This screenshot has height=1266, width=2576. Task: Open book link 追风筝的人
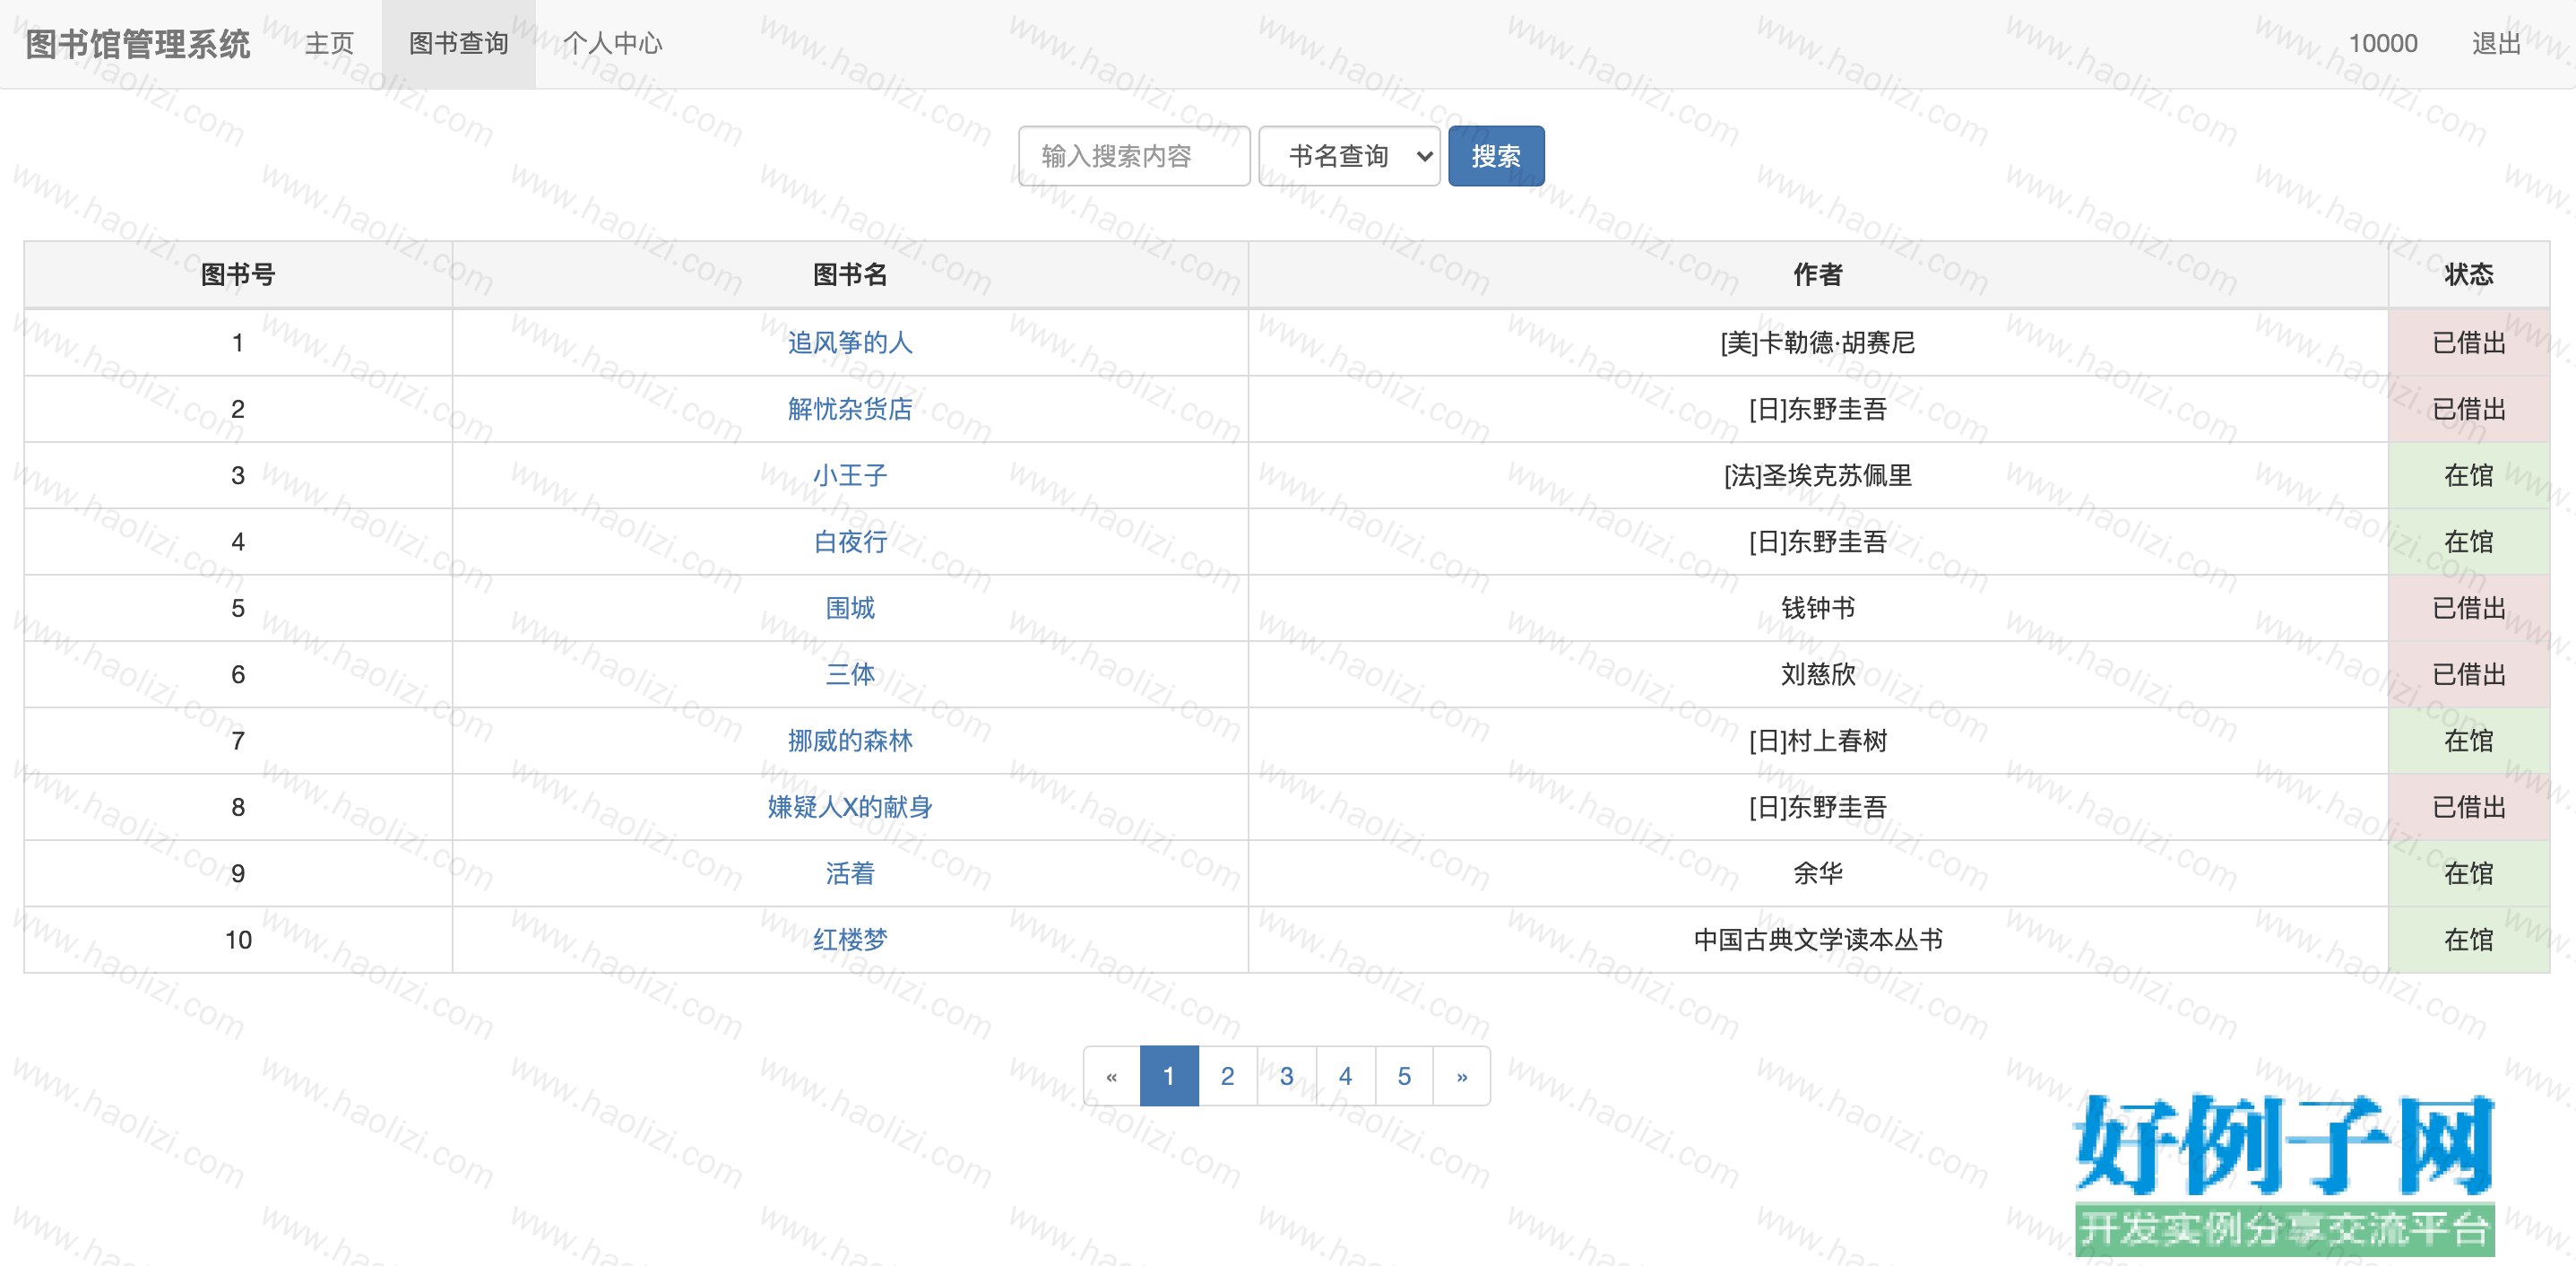pyautogui.click(x=850, y=343)
